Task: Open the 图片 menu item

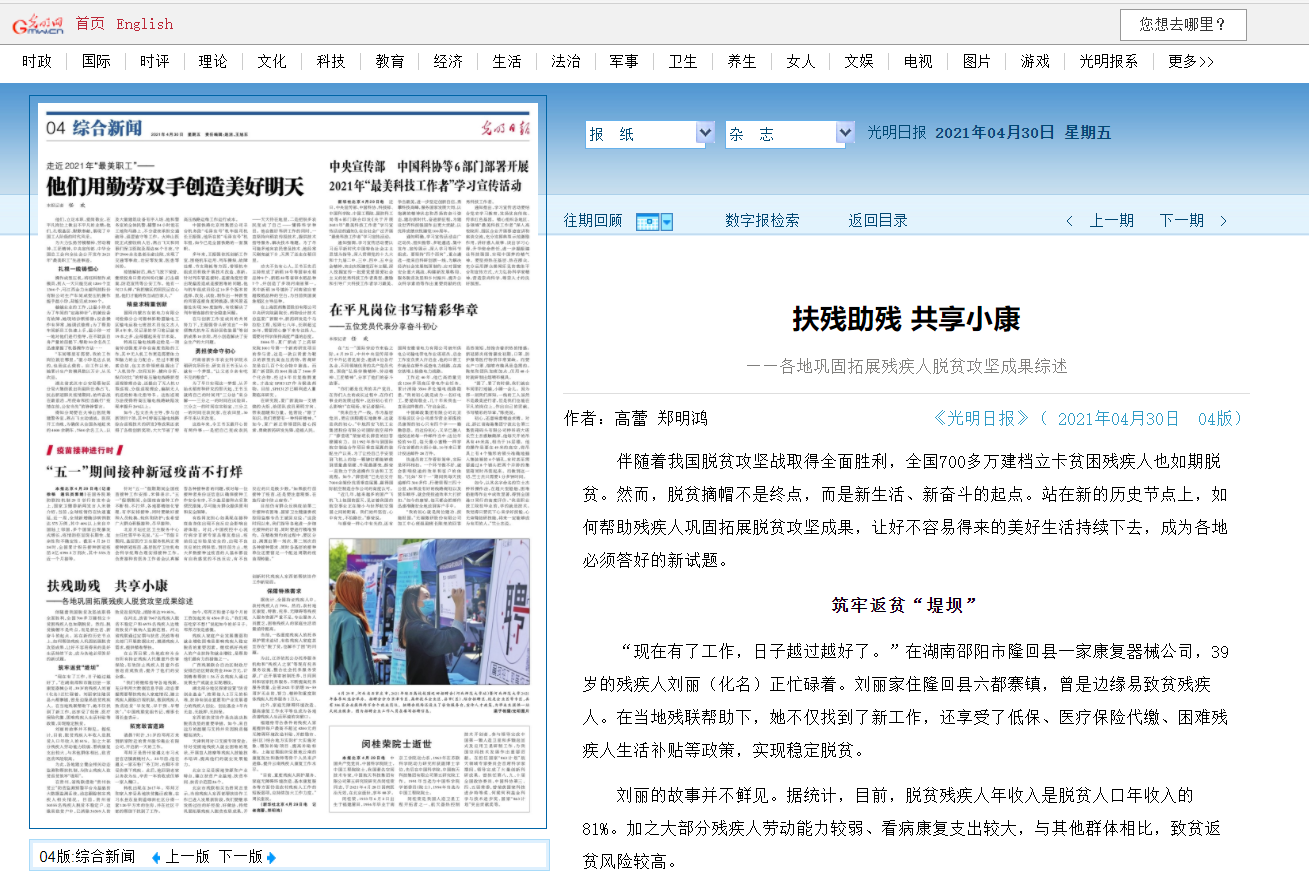Action: pyautogui.click(x=976, y=61)
